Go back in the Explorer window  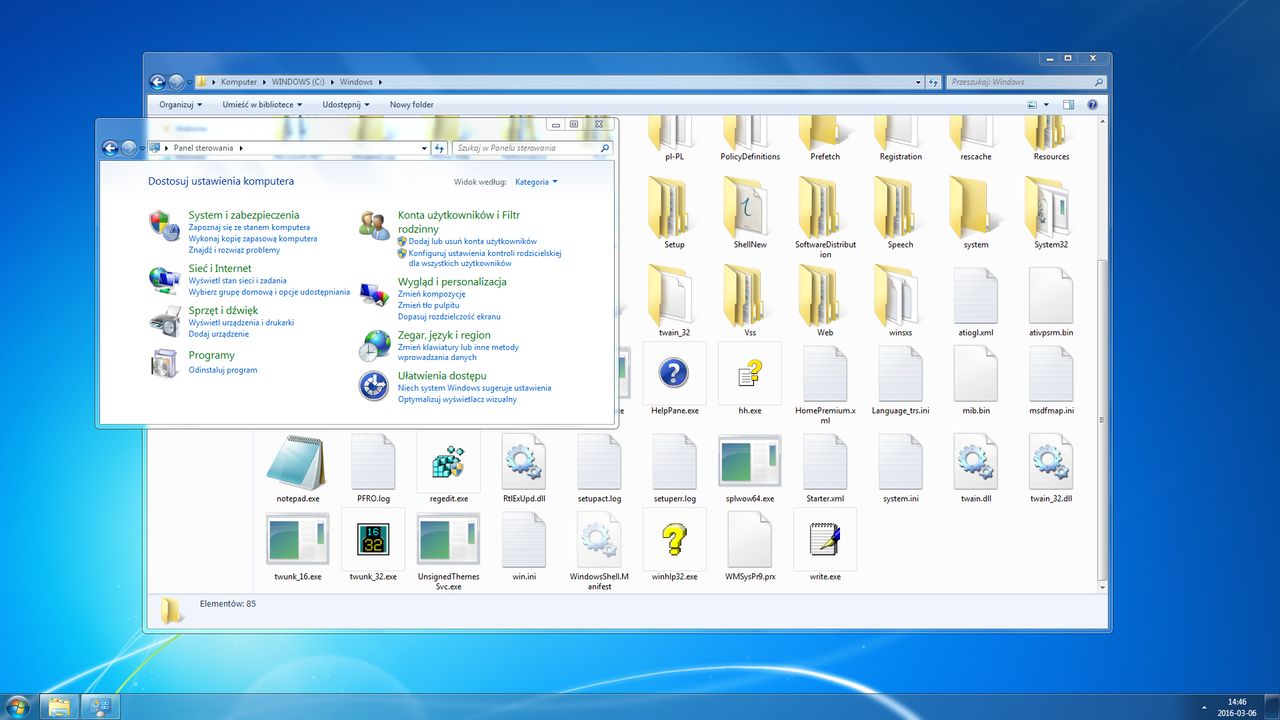157,82
